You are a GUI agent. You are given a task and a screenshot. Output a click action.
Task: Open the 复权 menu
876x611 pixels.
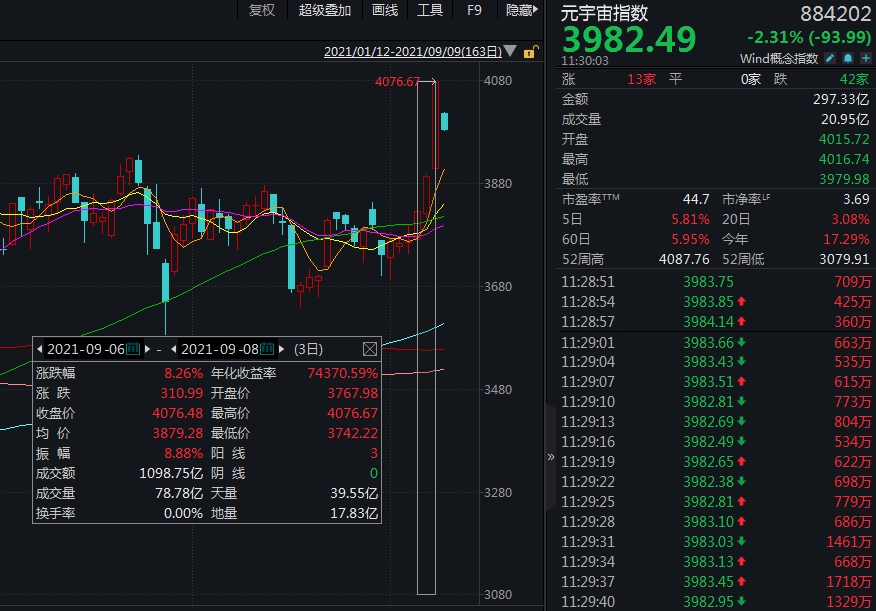(x=262, y=10)
